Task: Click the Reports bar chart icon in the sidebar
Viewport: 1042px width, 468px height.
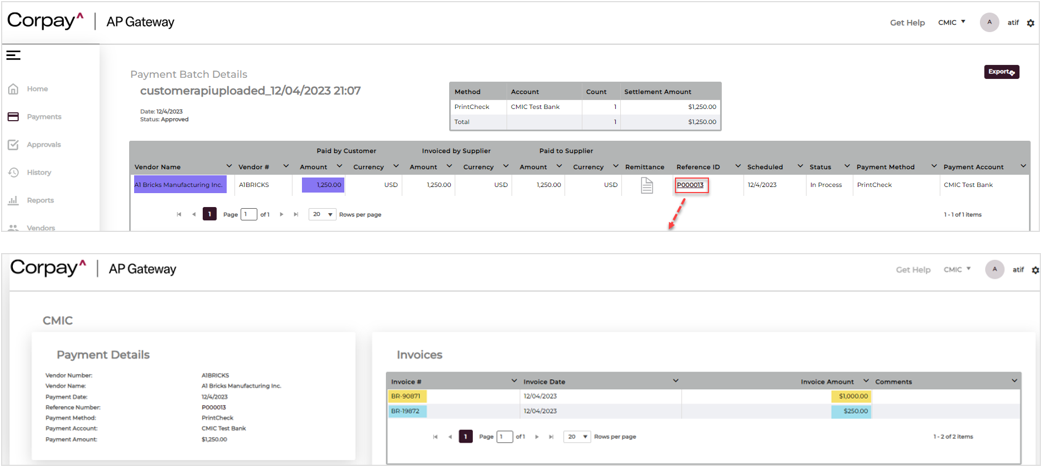Action: click(13, 200)
